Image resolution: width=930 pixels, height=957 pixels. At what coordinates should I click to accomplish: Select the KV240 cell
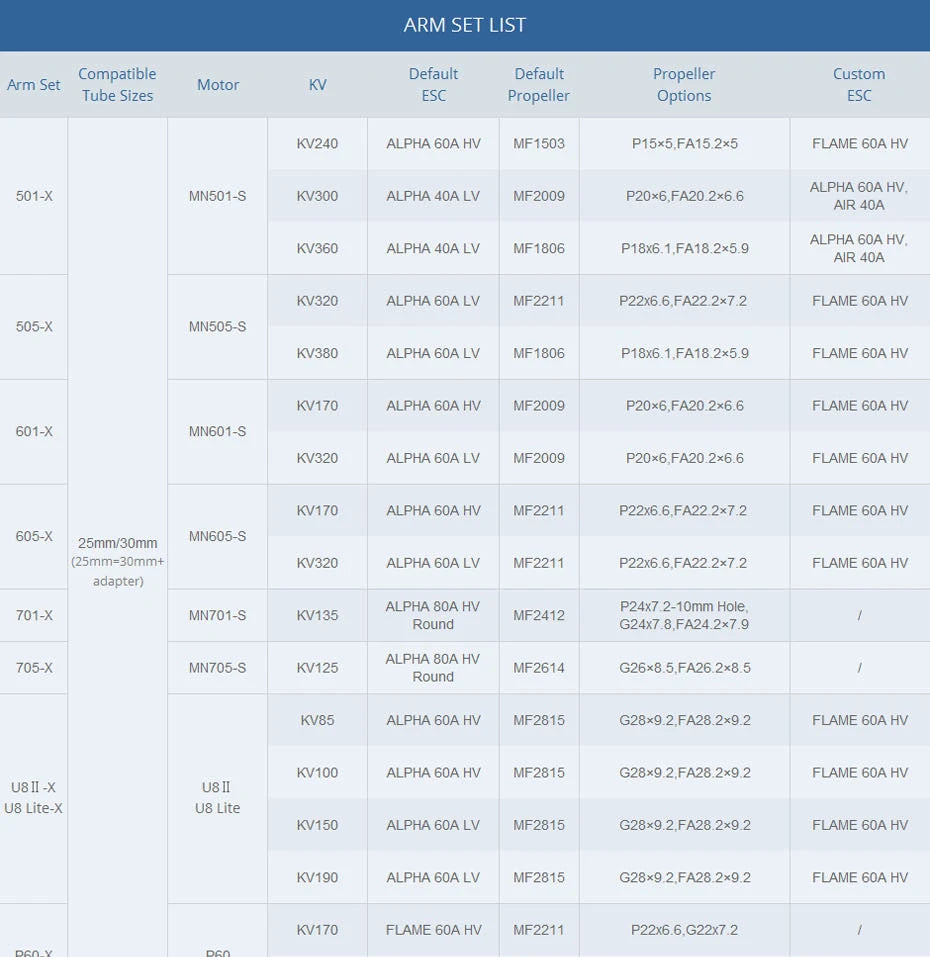(x=317, y=144)
